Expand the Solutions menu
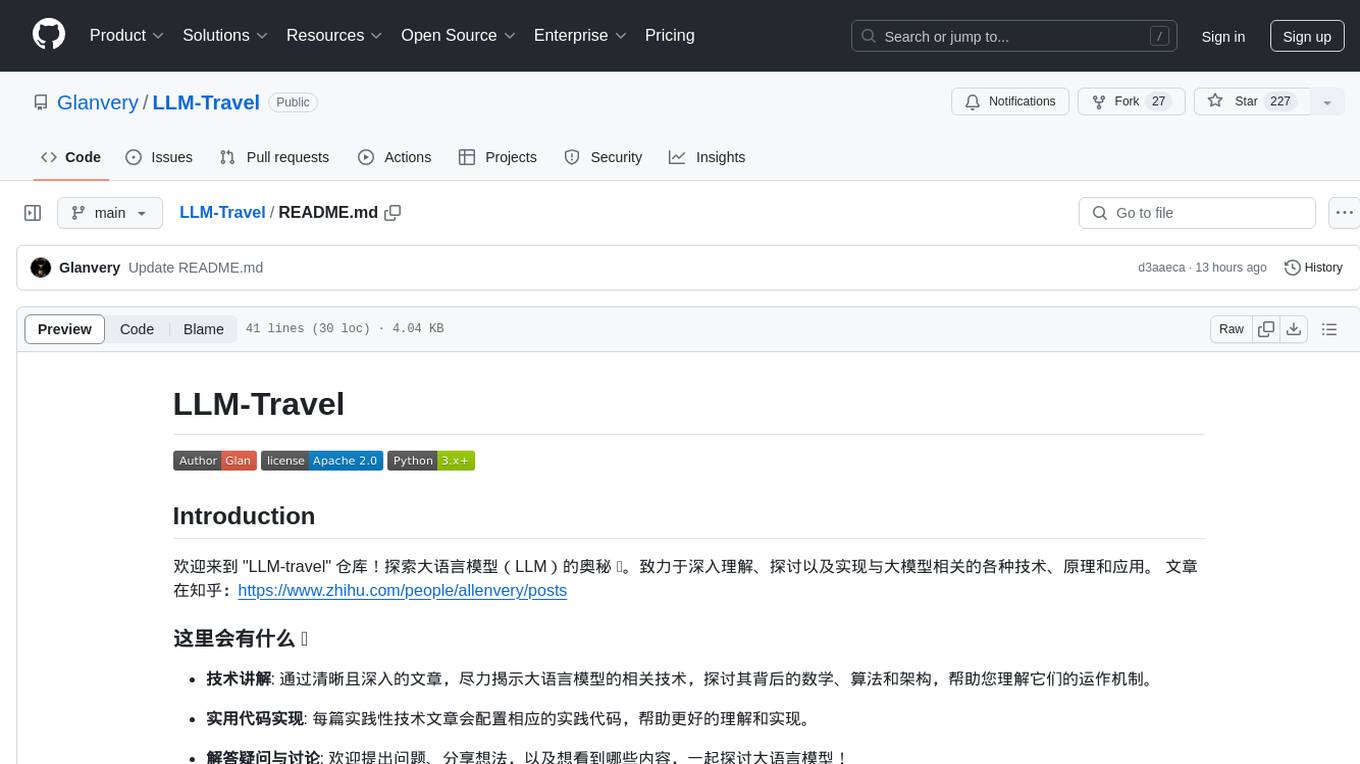 coord(225,35)
